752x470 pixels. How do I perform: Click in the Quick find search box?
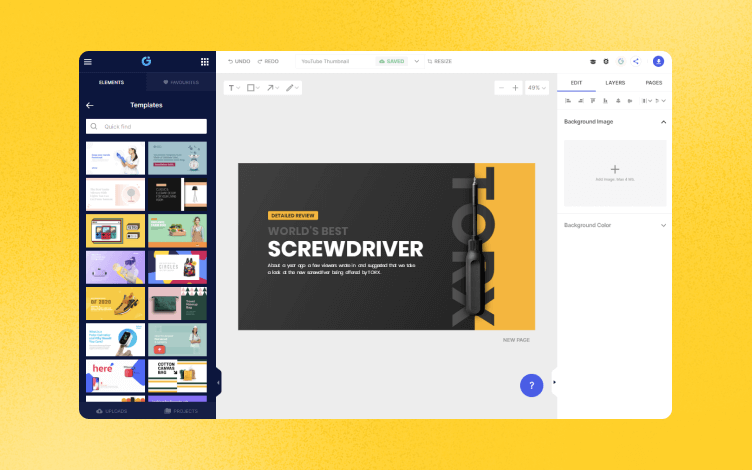click(146, 127)
